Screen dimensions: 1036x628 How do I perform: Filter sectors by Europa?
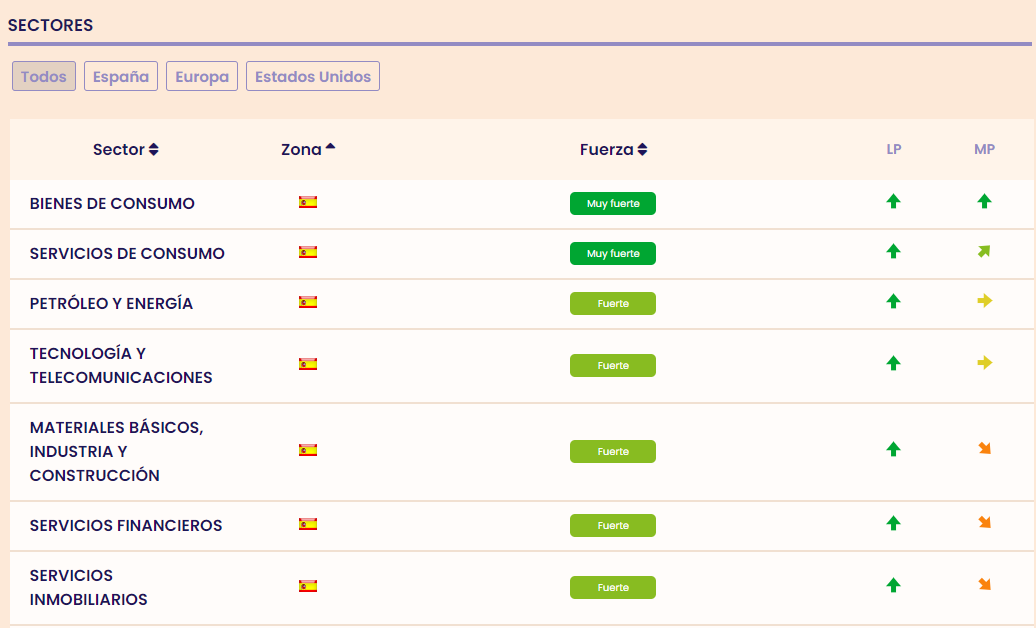tap(202, 77)
